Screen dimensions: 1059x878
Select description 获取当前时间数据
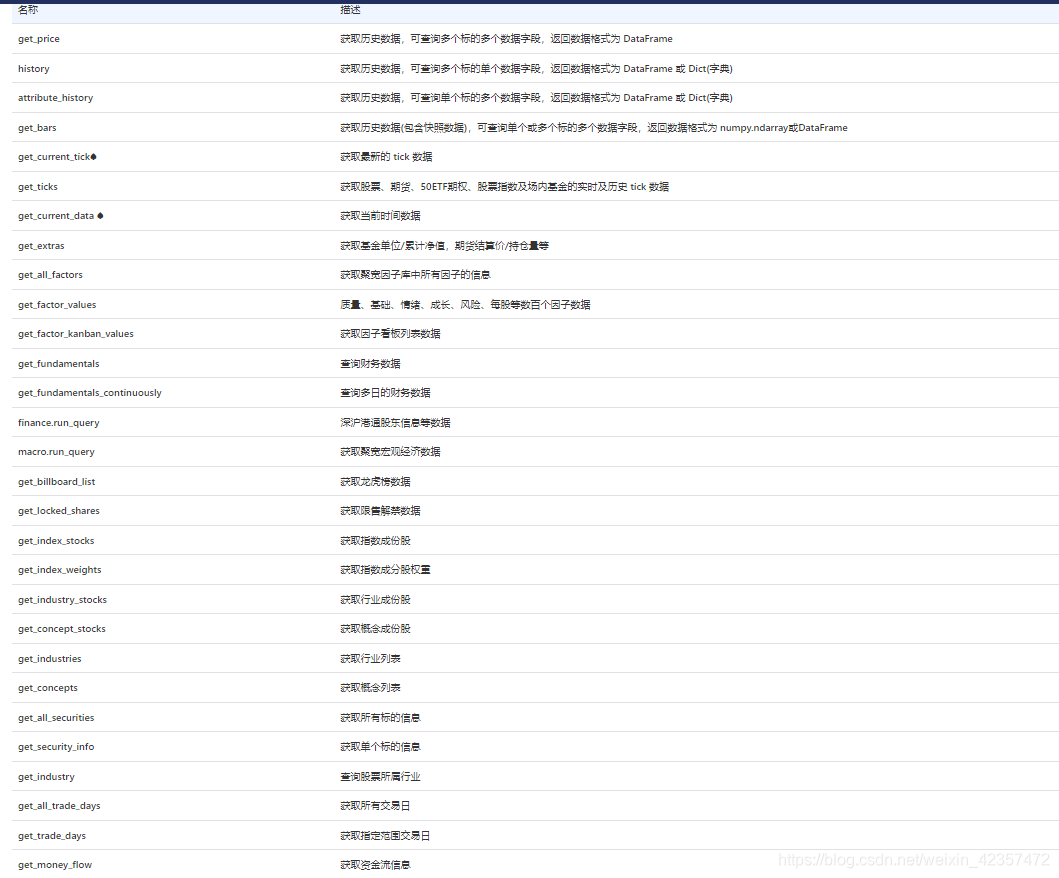tap(380, 216)
